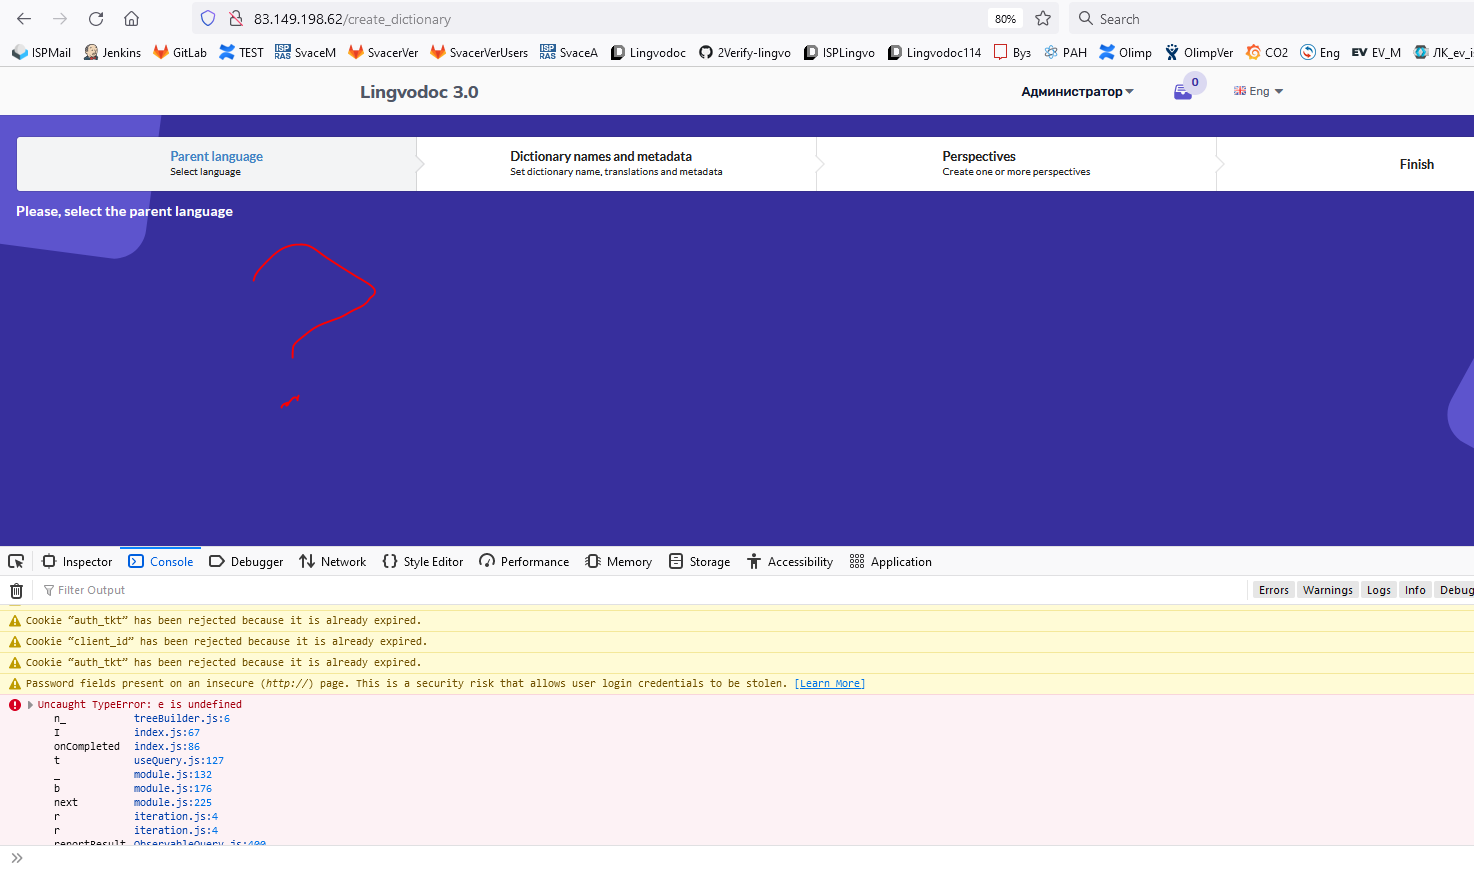Toggle the Info filter in console
The width and height of the screenshot is (1474, 889).
coord(1415,590)
